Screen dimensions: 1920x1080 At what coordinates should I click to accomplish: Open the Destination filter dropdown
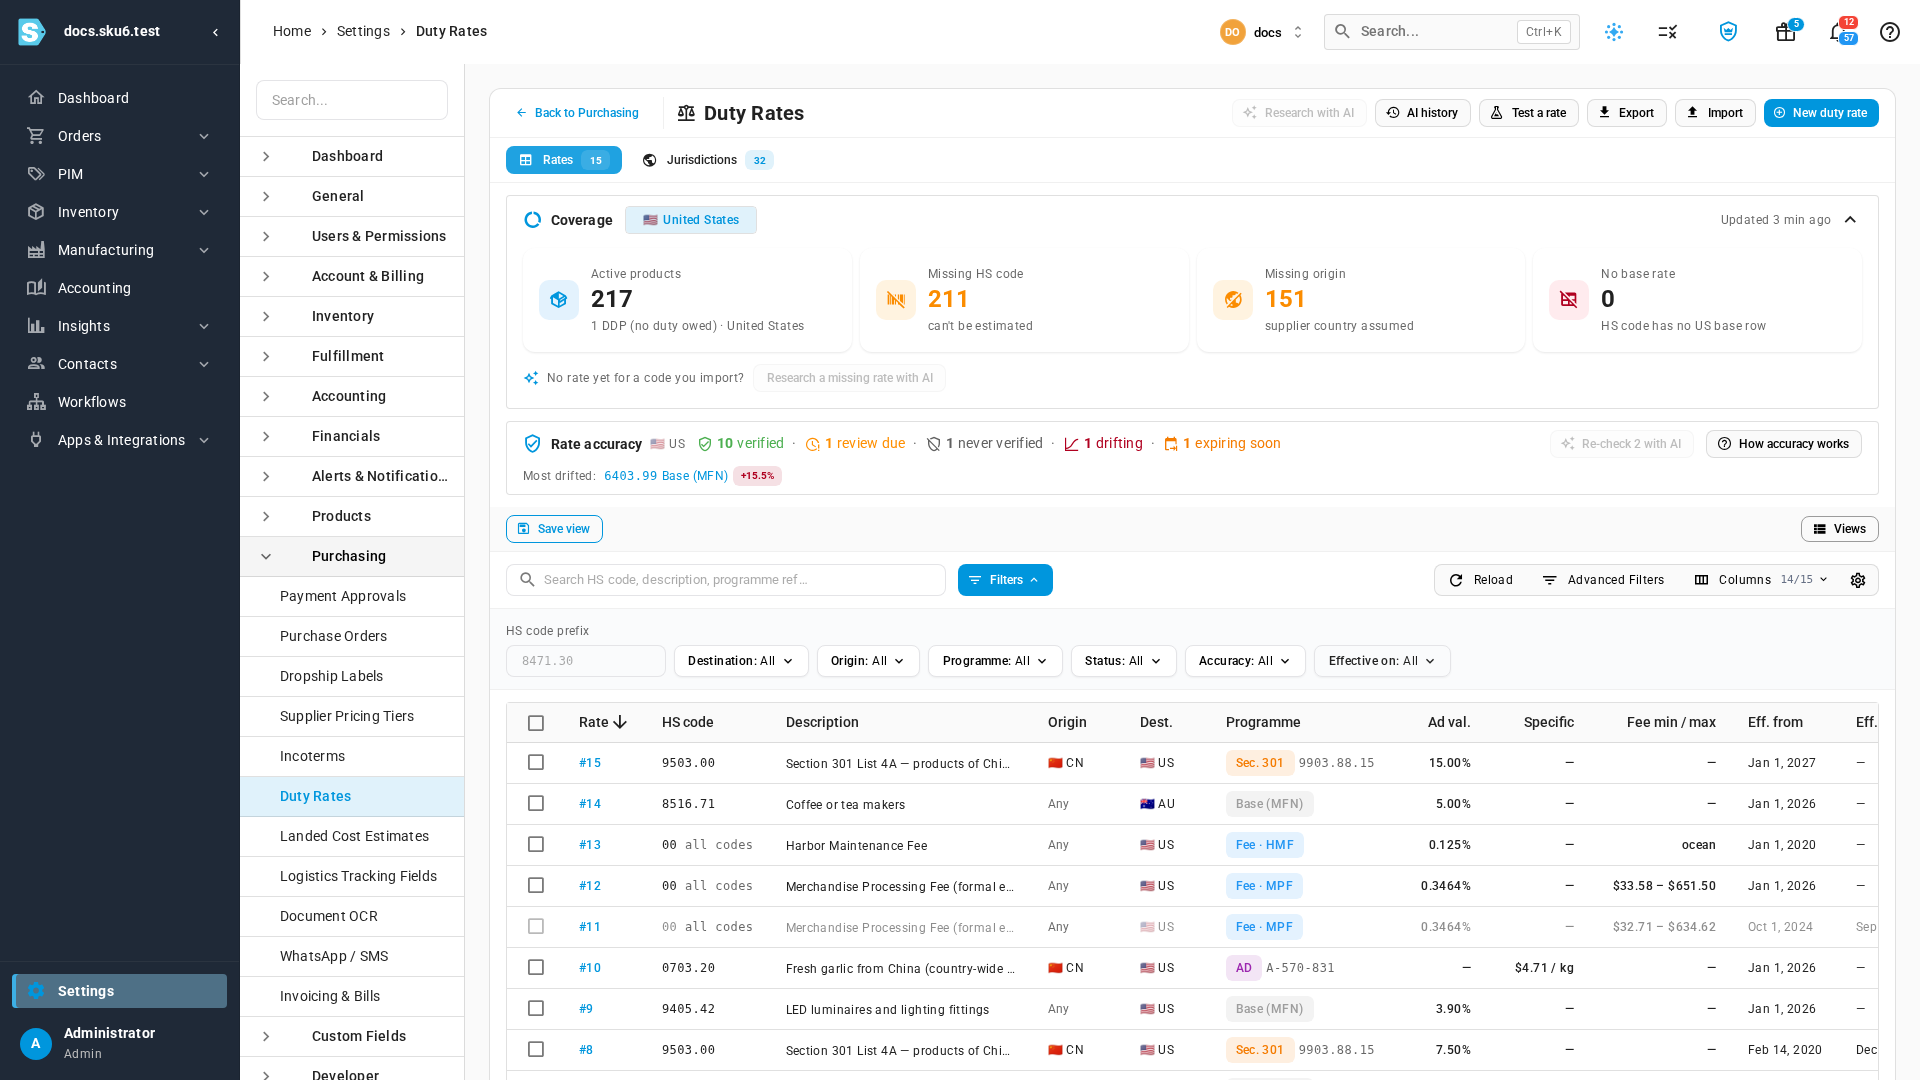[x=741, y=661]
